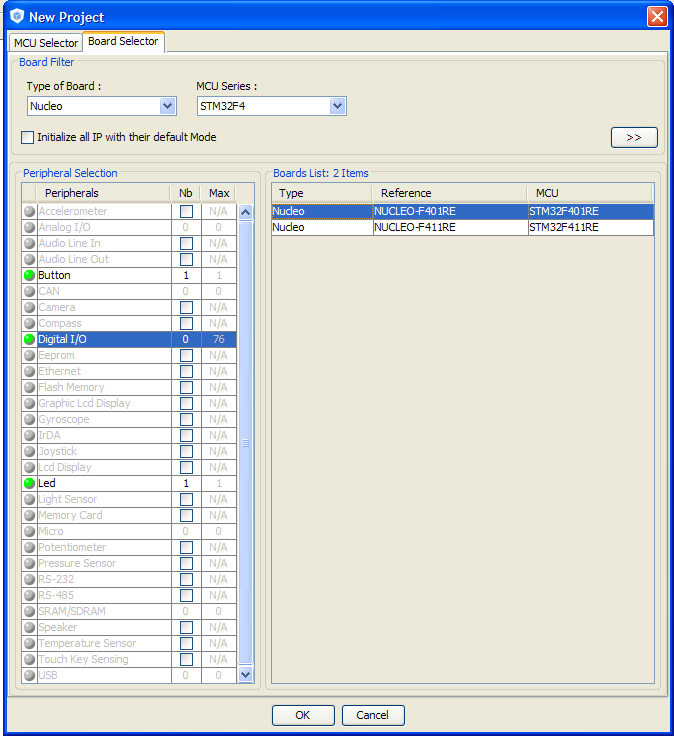Click the gray icon beside Camera
Screen dimensions: 674x738
(29, 307)
